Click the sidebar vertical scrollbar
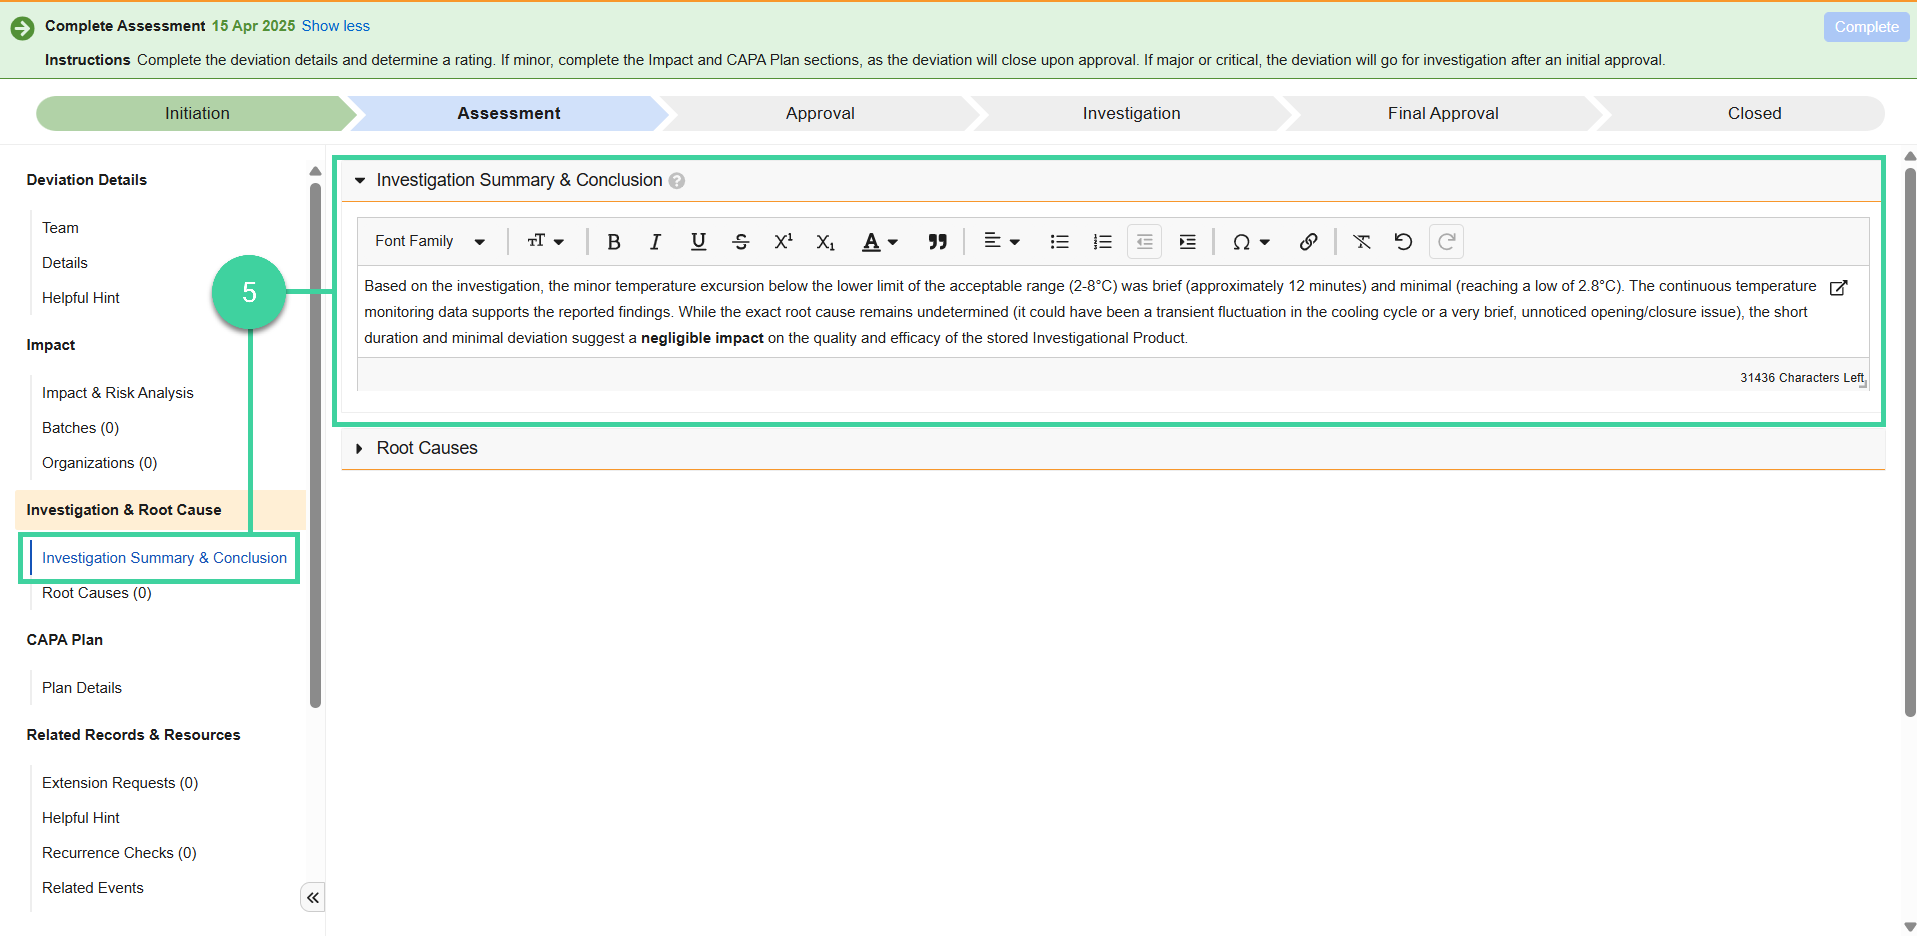The width and height of the screenshot is (1917, 936). (316, 445)
